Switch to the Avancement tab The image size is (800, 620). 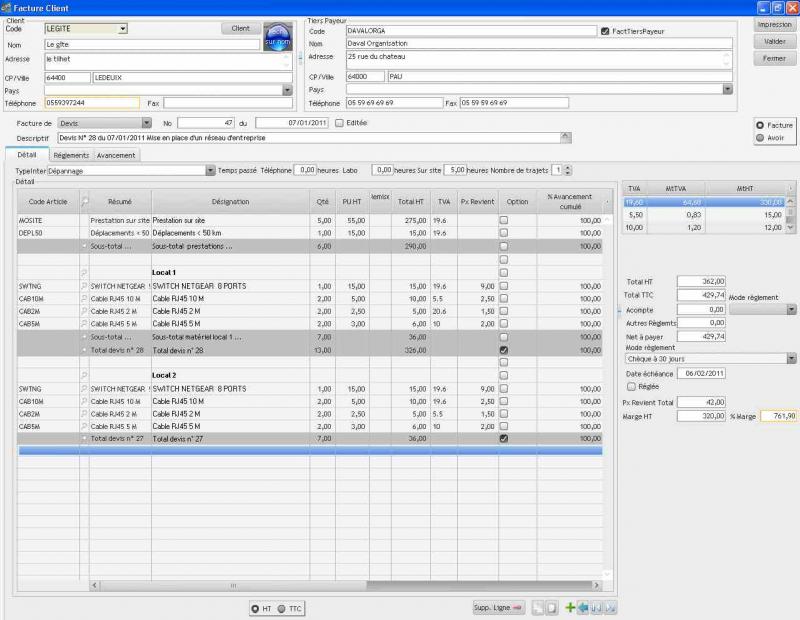116,155
